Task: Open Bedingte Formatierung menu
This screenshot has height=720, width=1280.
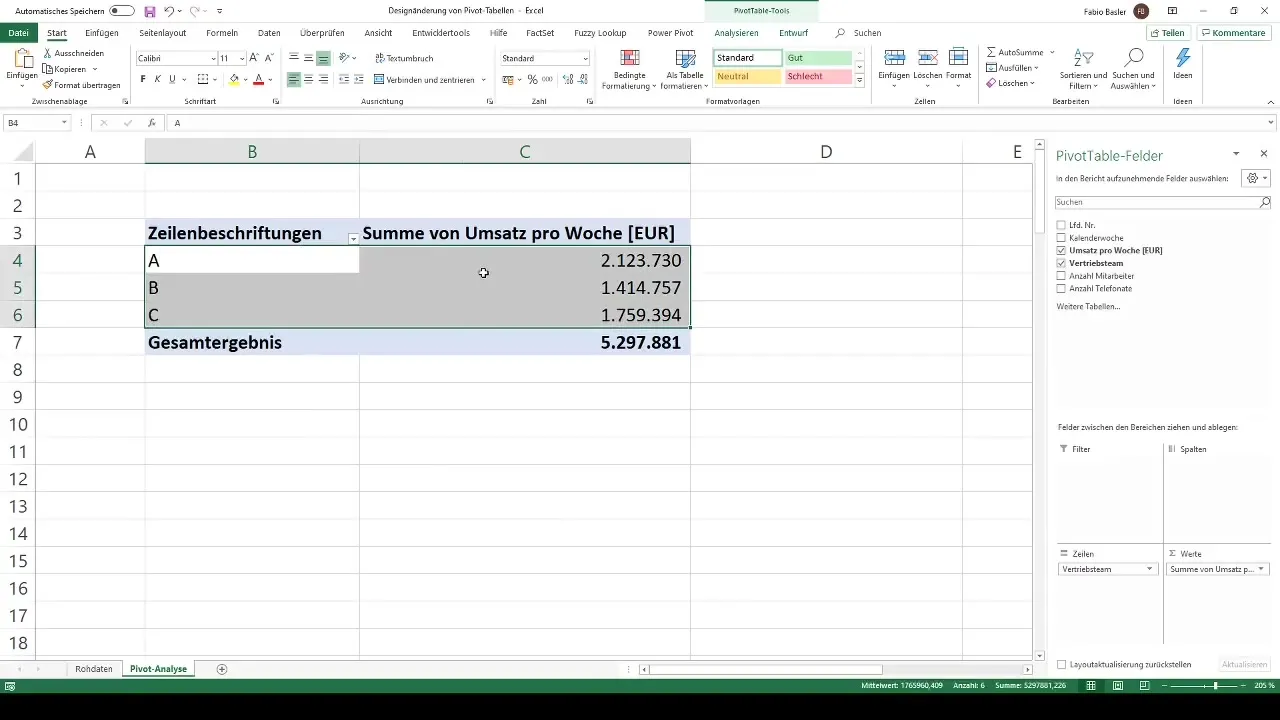Action: [x=630, y=69]
